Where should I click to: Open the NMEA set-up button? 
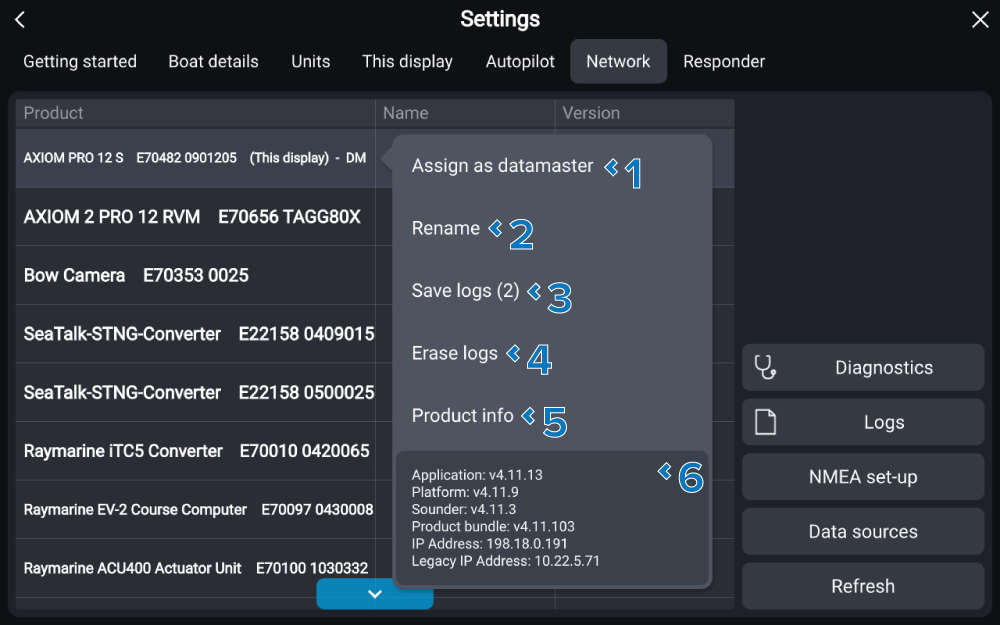pos(863,477)
